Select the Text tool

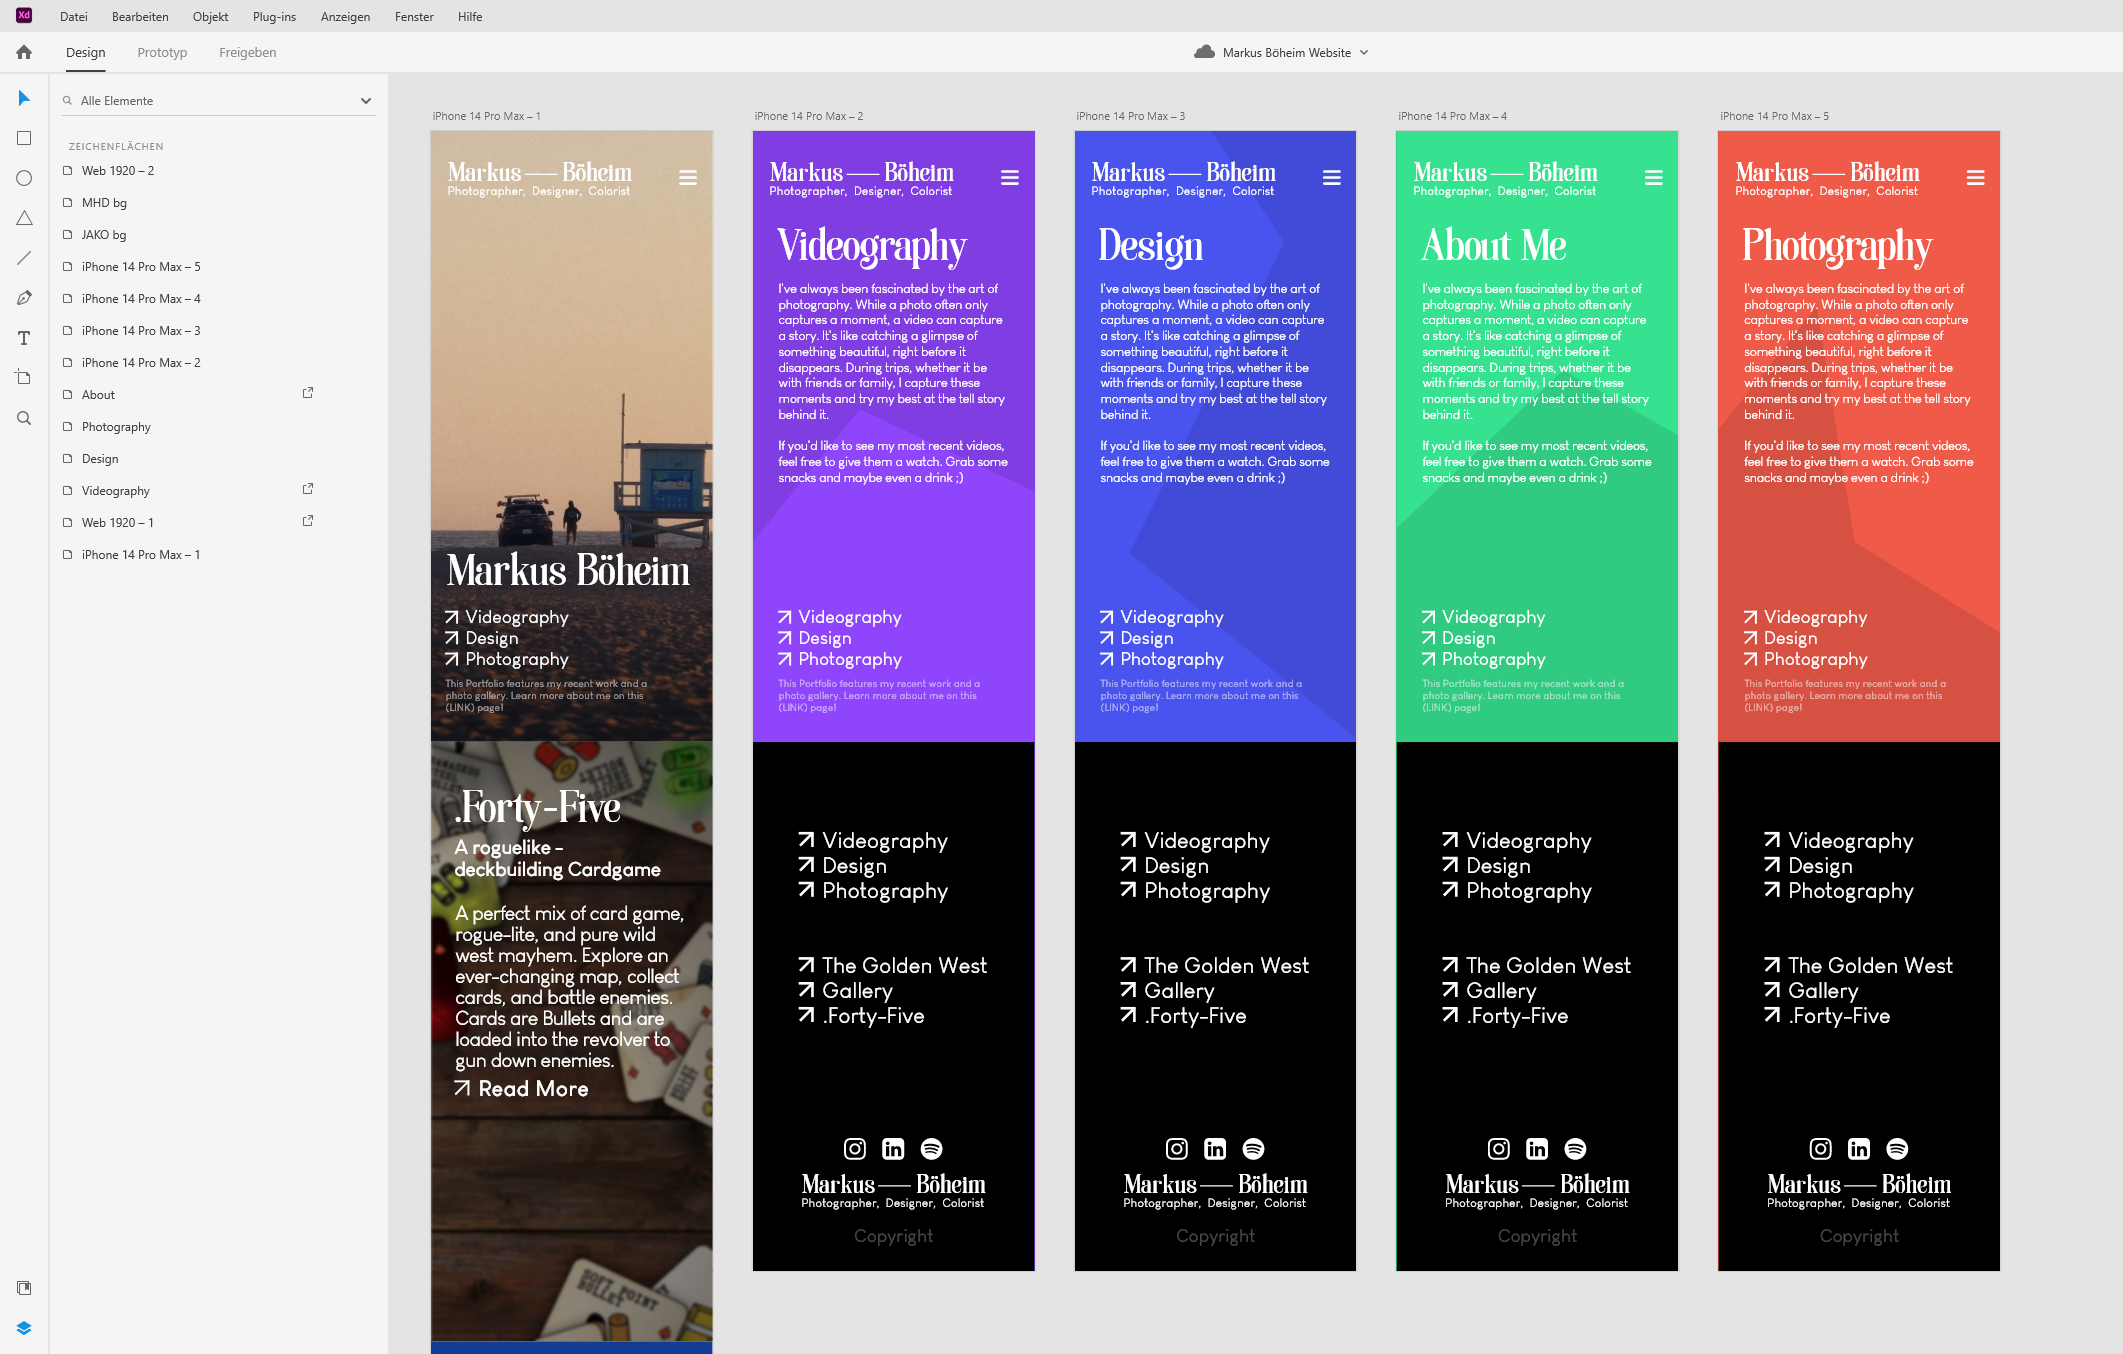click(x=24, y=338)
